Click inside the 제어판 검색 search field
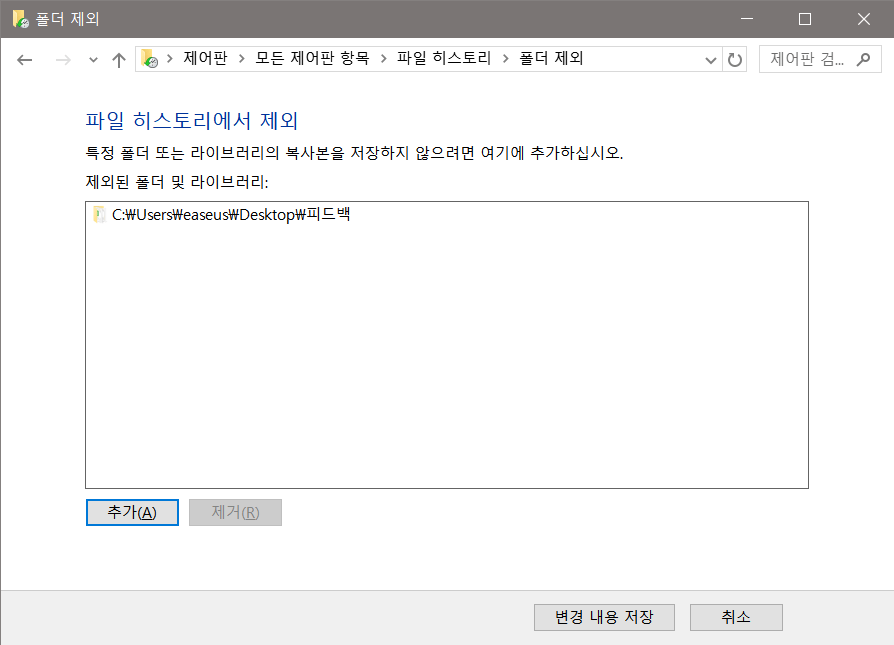The height and width of the screenshot is (645, 894). [805, 59]
